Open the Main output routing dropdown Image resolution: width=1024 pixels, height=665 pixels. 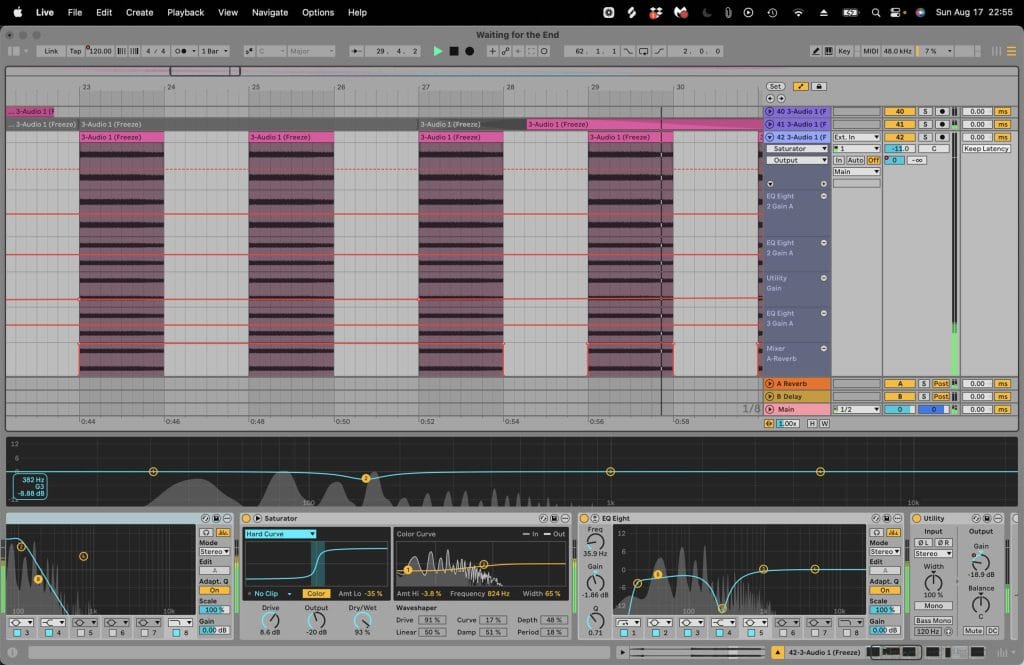(x=856, y=172)
